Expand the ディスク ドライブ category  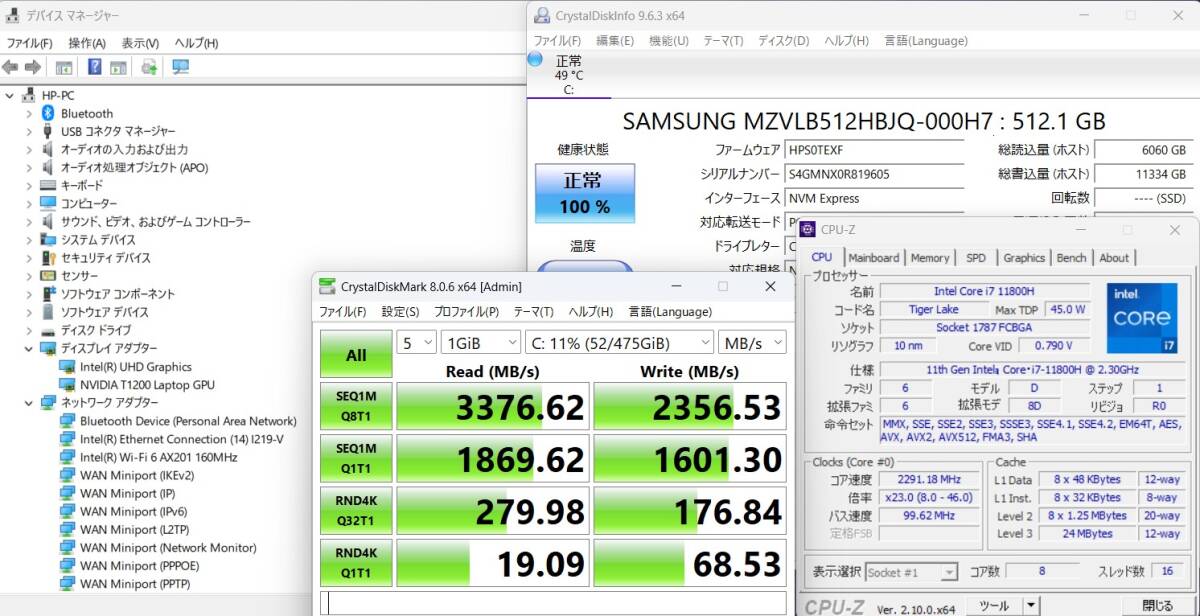pos(29,330)
